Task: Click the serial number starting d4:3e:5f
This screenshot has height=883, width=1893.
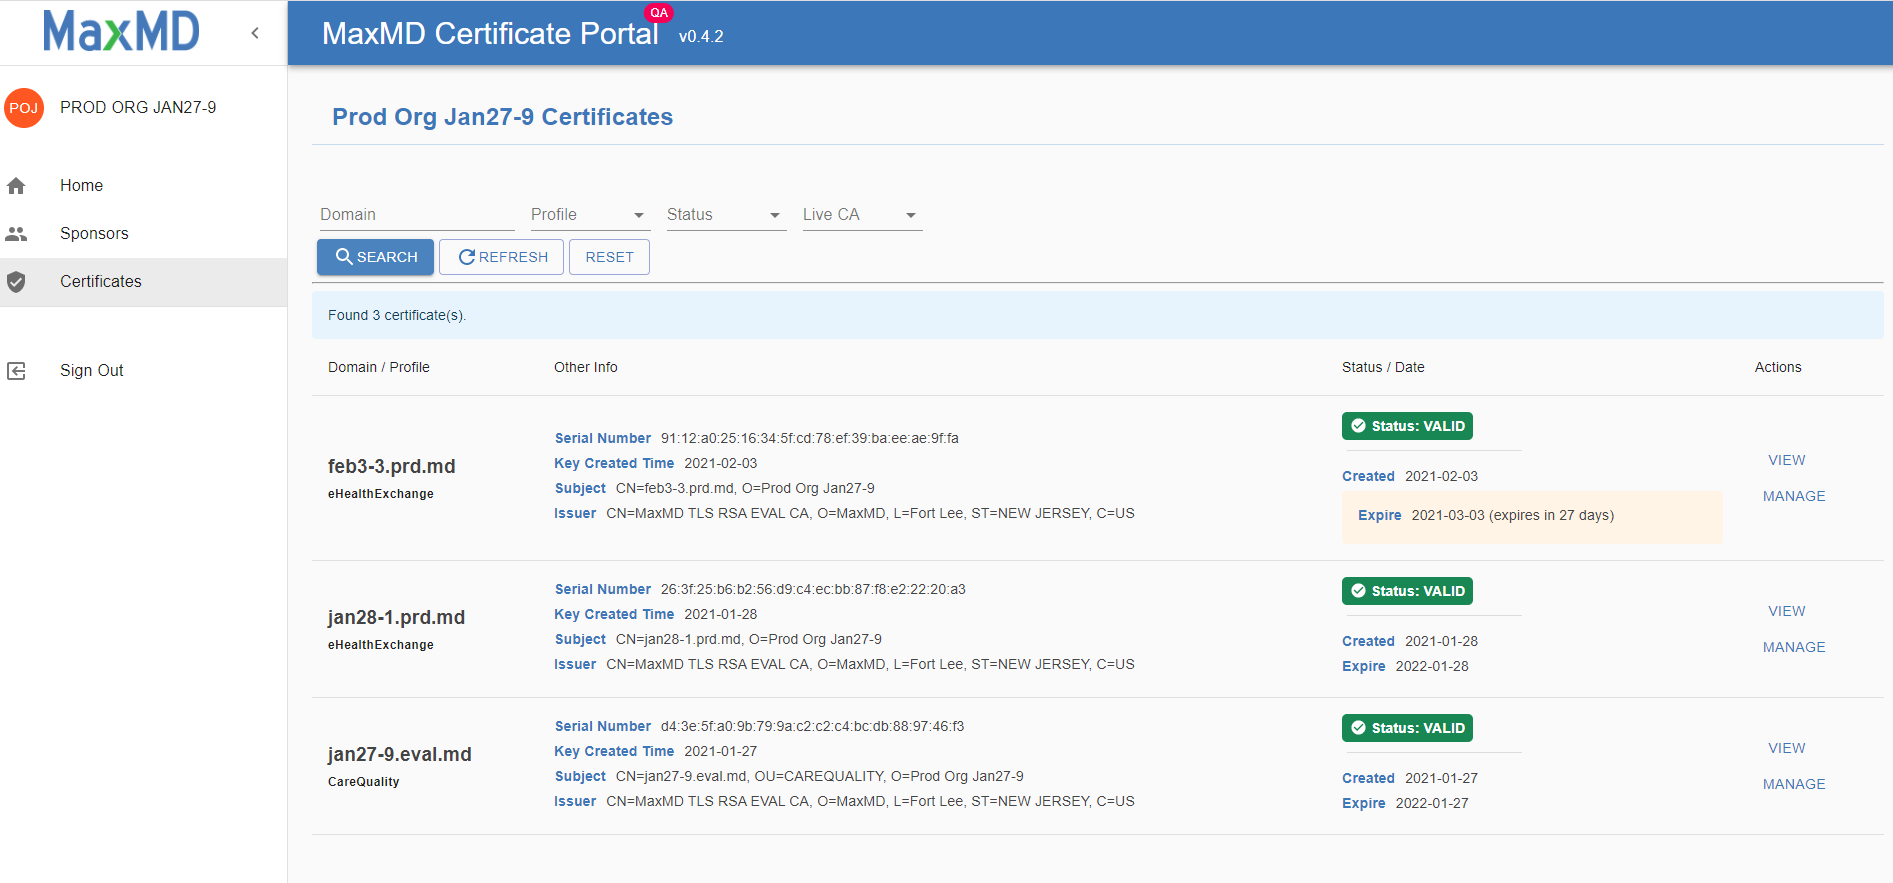Action: [812, 726]
